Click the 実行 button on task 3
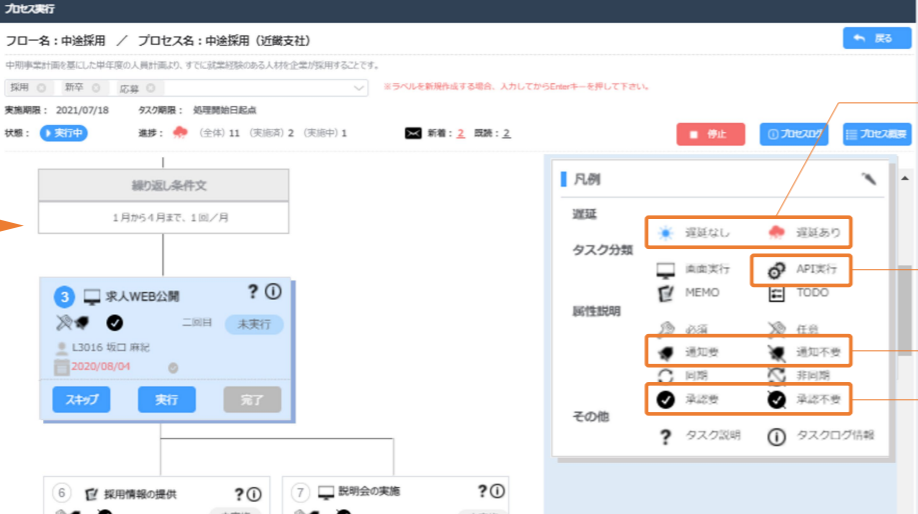The image size is (918, 514). (166, 400)
